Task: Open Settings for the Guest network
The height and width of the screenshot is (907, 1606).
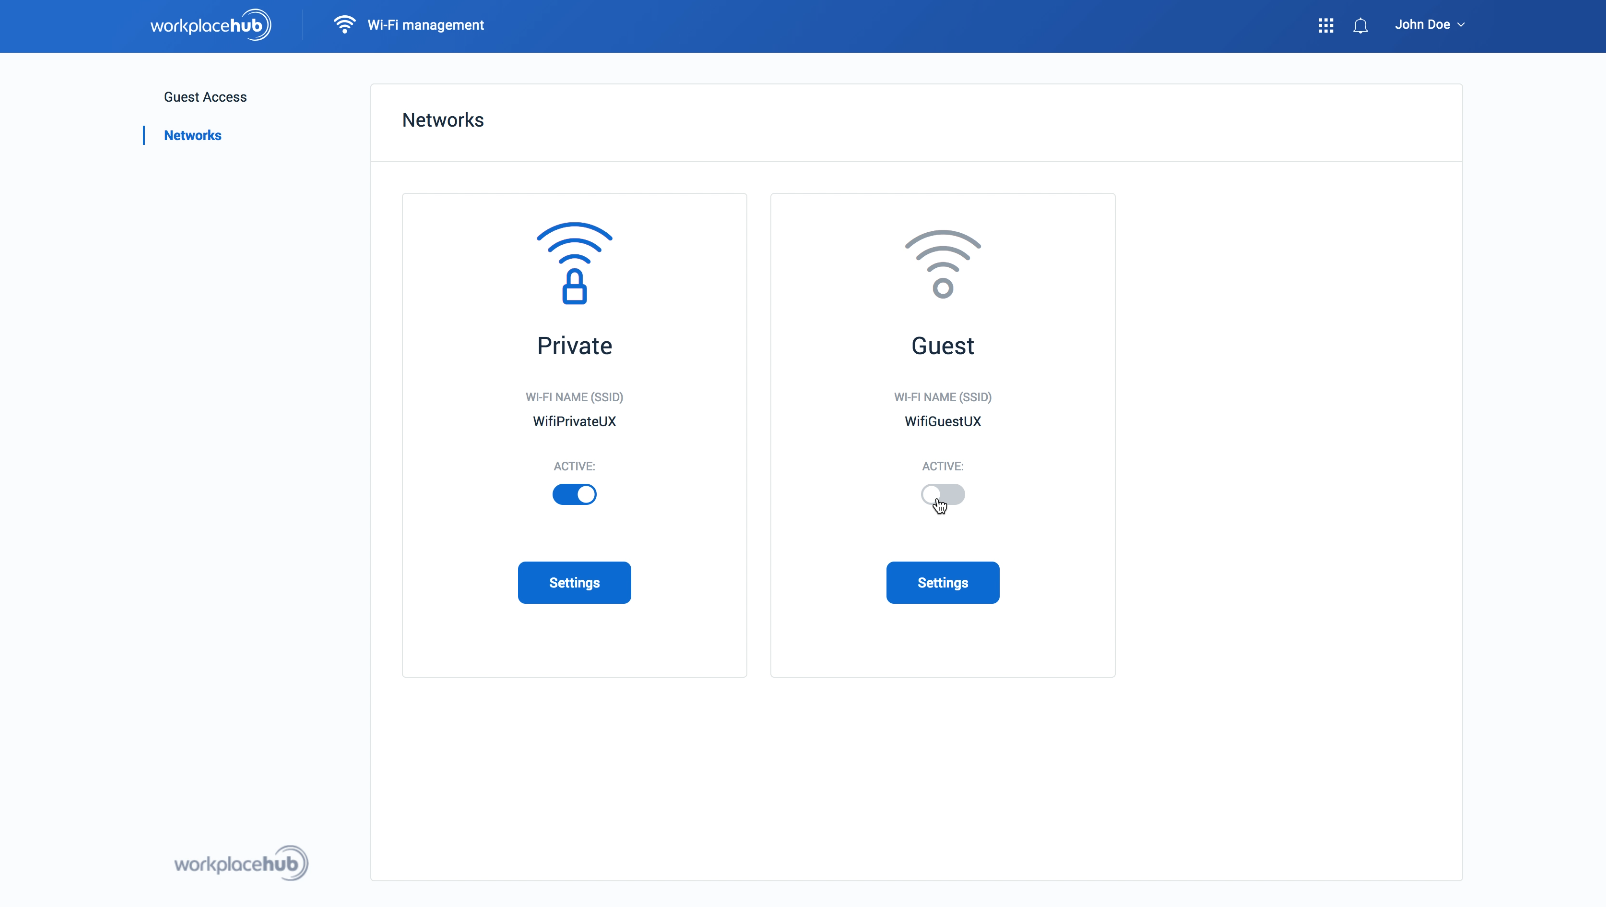Action: (x=942, y=582)
